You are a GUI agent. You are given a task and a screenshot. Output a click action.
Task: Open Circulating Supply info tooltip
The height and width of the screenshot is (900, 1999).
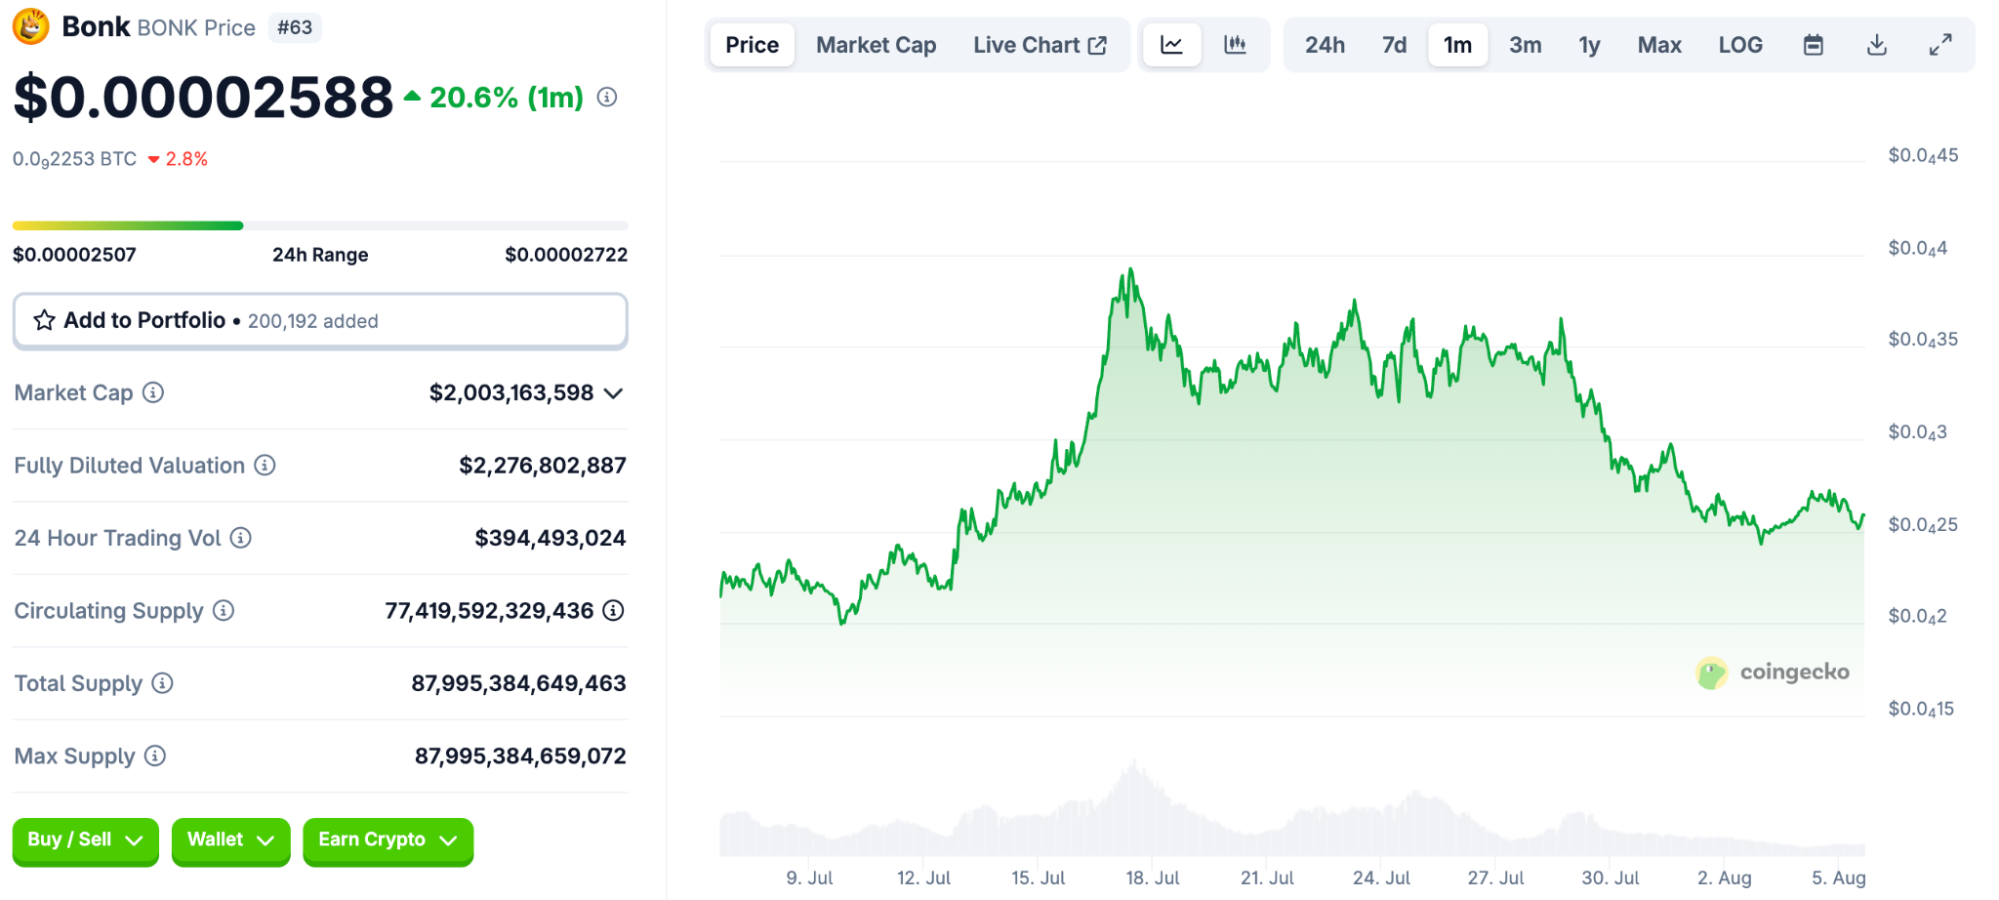tap(225, 611)
